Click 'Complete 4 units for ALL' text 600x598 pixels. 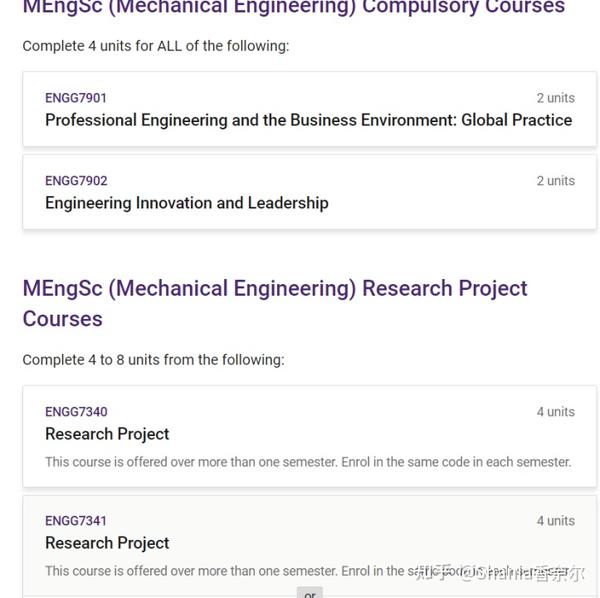click(156, 46)
